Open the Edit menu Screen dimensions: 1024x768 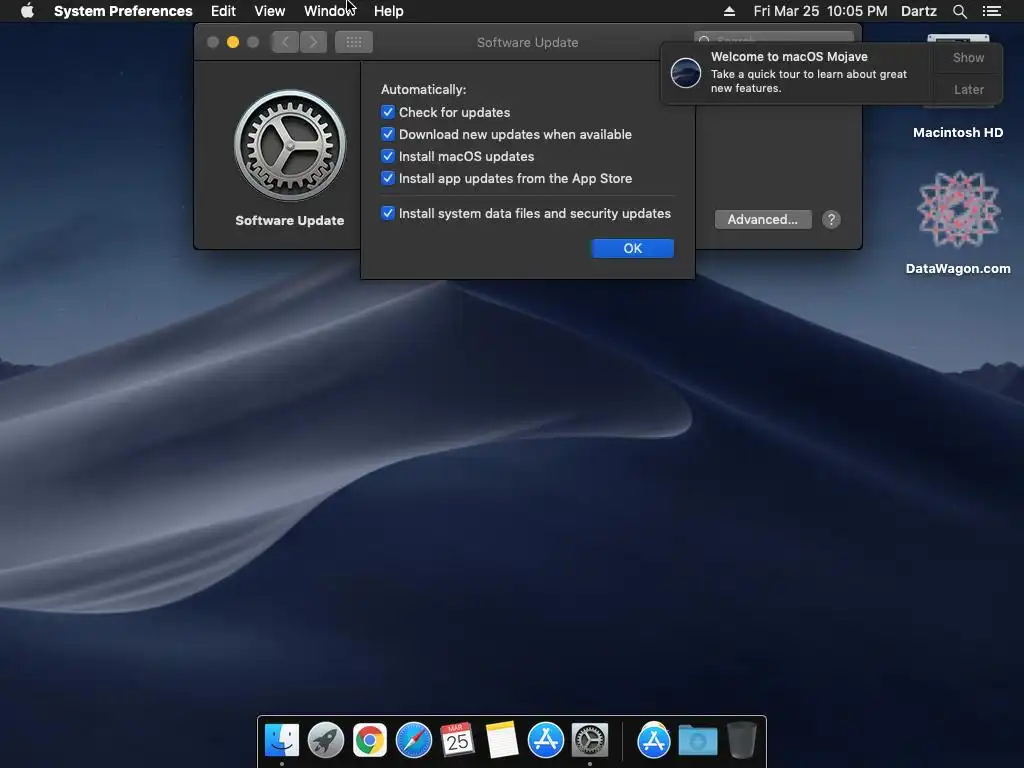223,11
